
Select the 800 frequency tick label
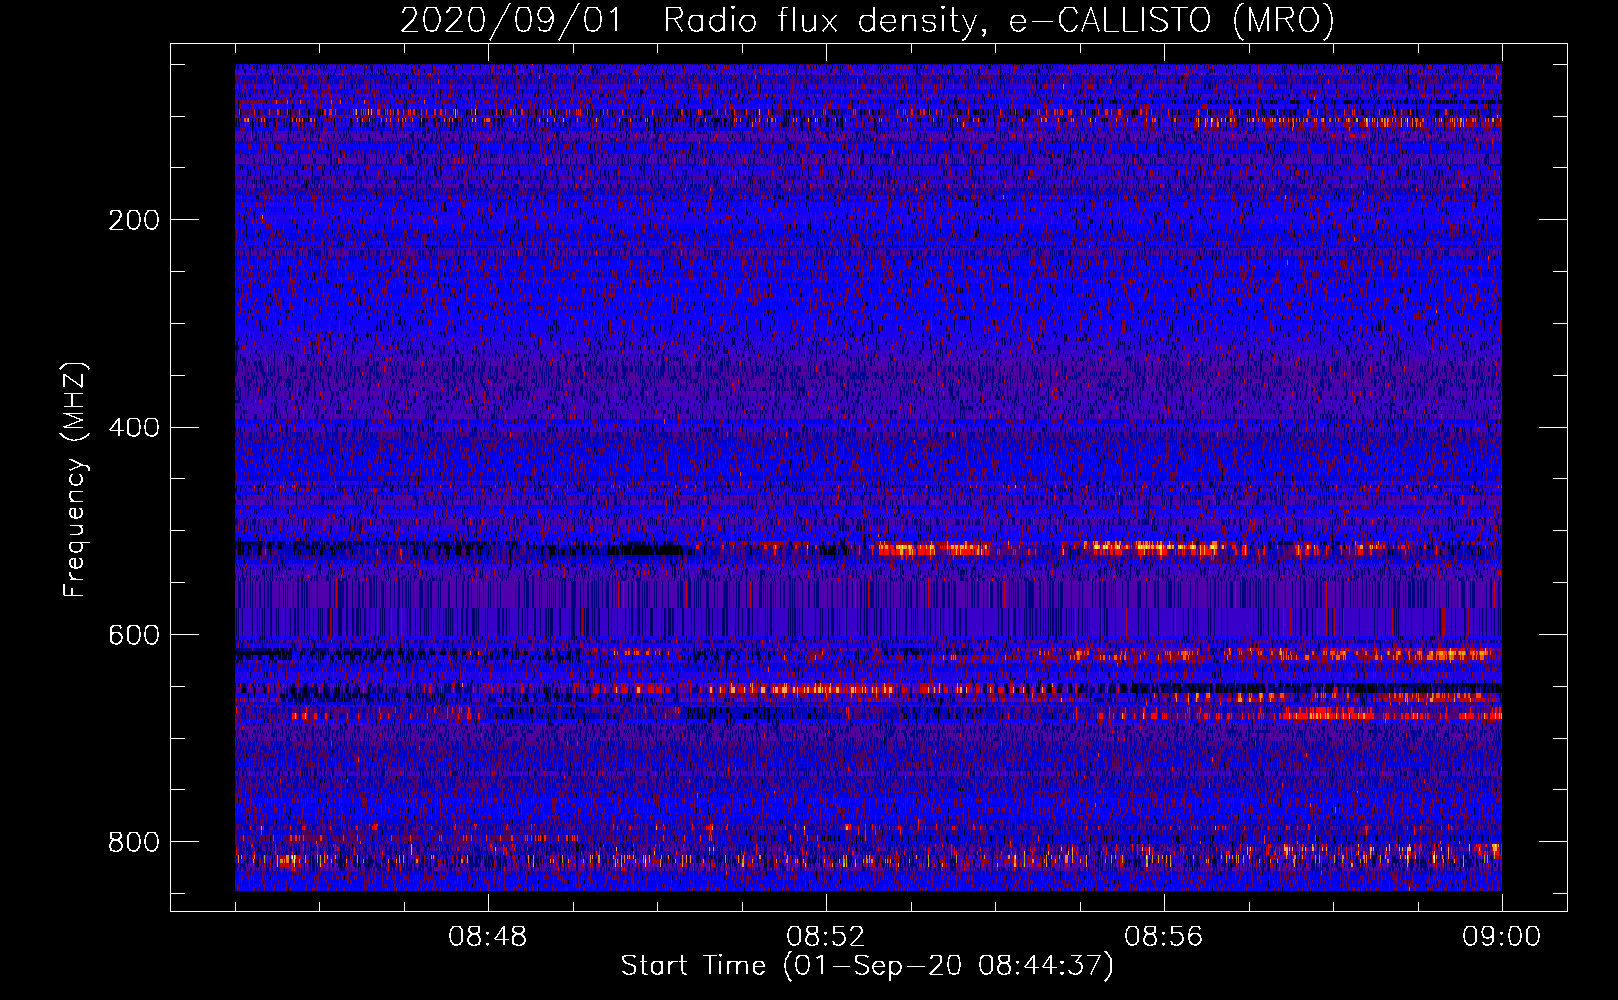coord(134,843)
